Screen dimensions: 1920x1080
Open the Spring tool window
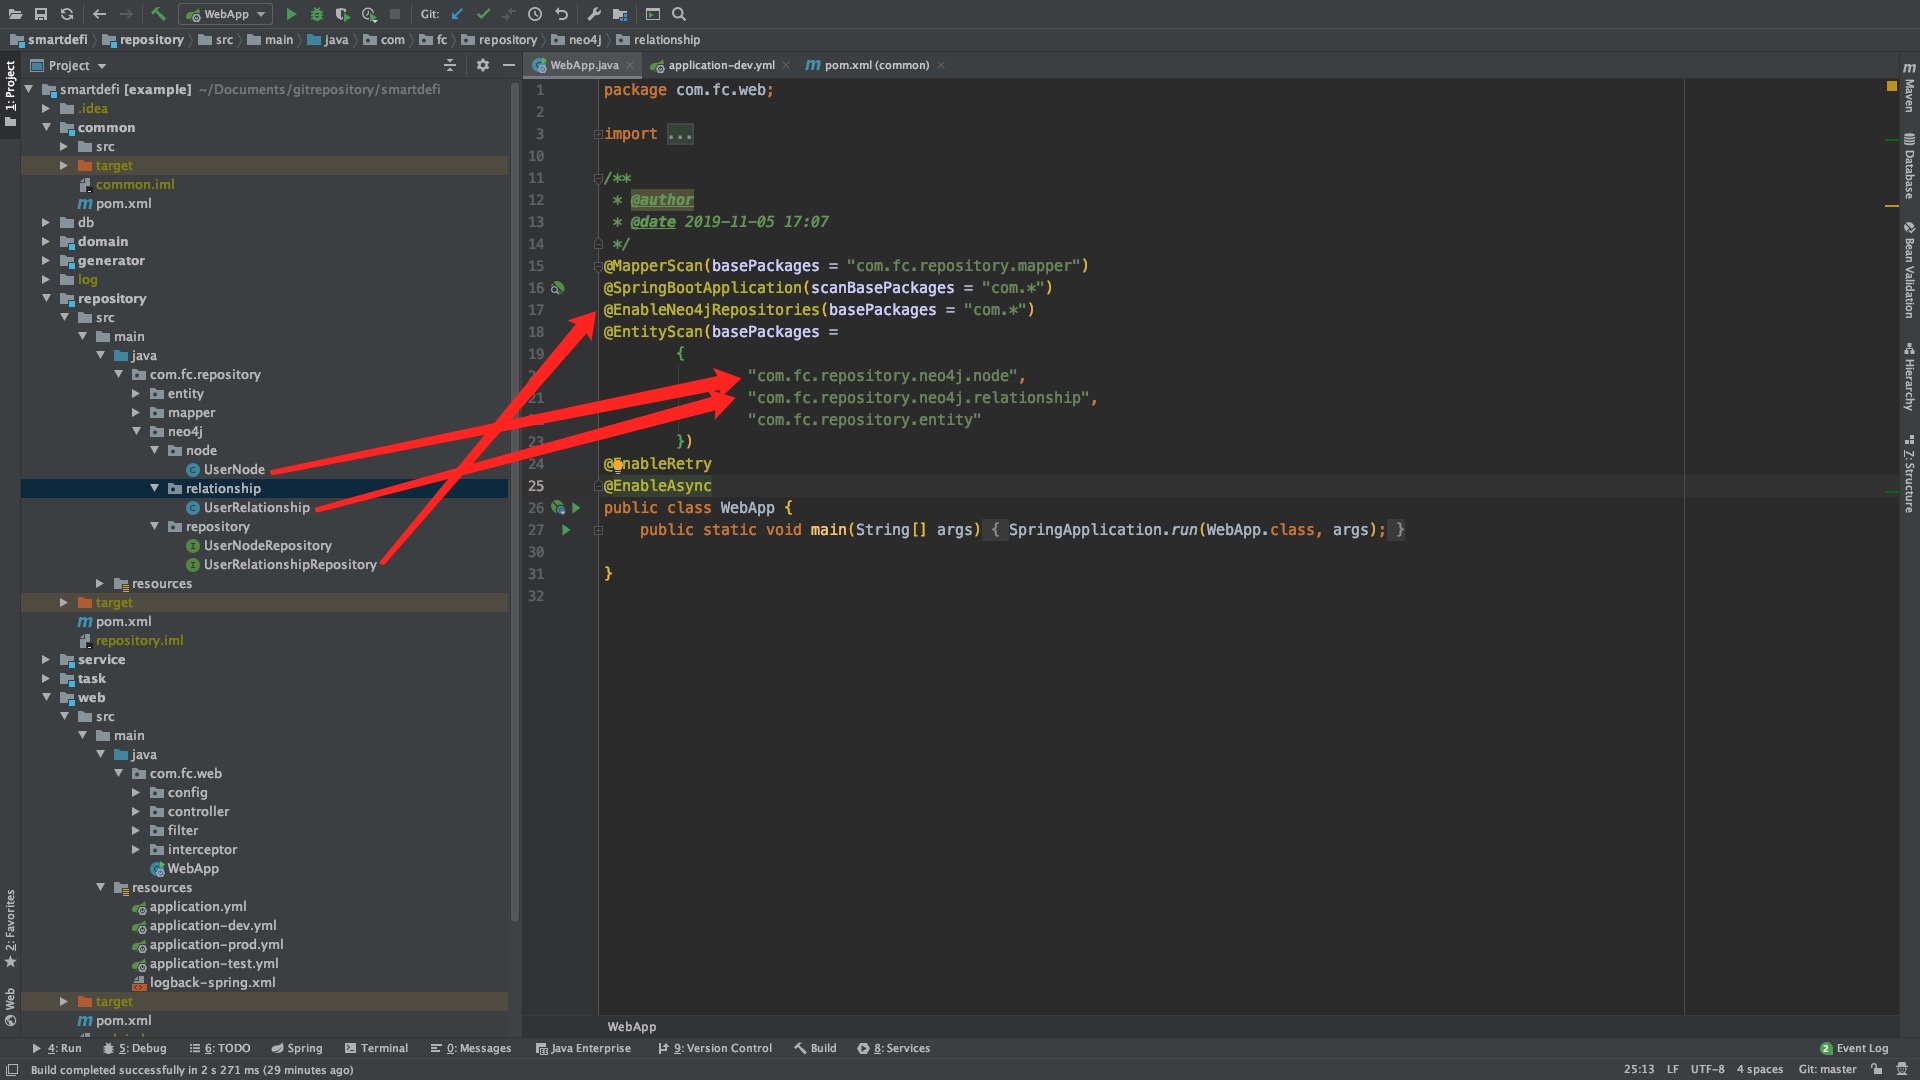[296, 1048]
